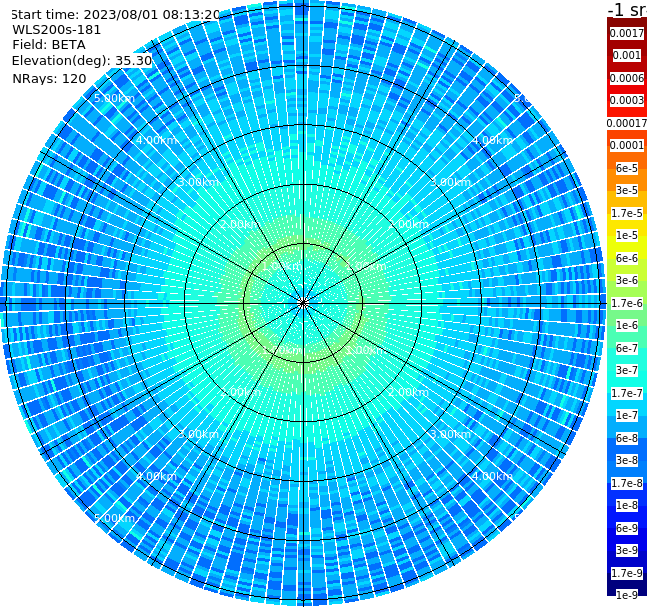Select the 1.7e-5 colorbar value
Screen dimensions: 647x607
pyautogui.click(x=627, y=213)
